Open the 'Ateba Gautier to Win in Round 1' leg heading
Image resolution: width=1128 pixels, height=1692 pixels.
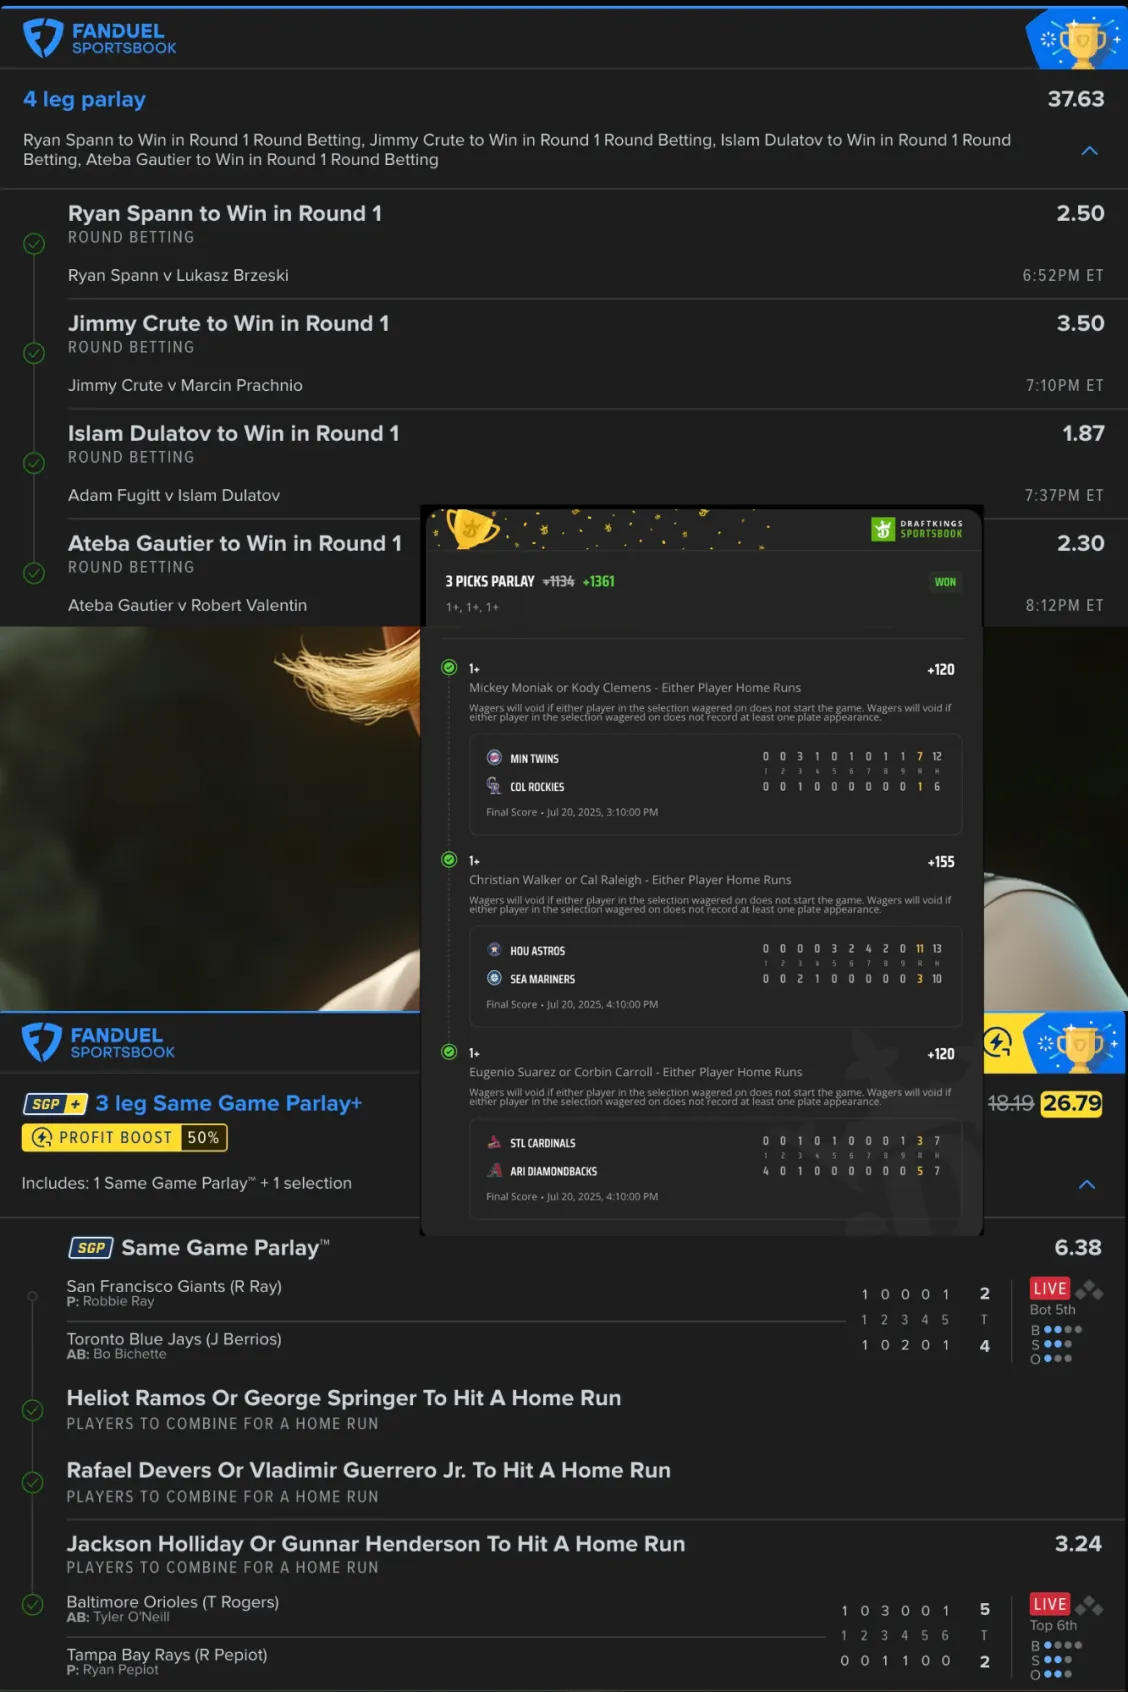pyautogui.click(x=235, y=543)
